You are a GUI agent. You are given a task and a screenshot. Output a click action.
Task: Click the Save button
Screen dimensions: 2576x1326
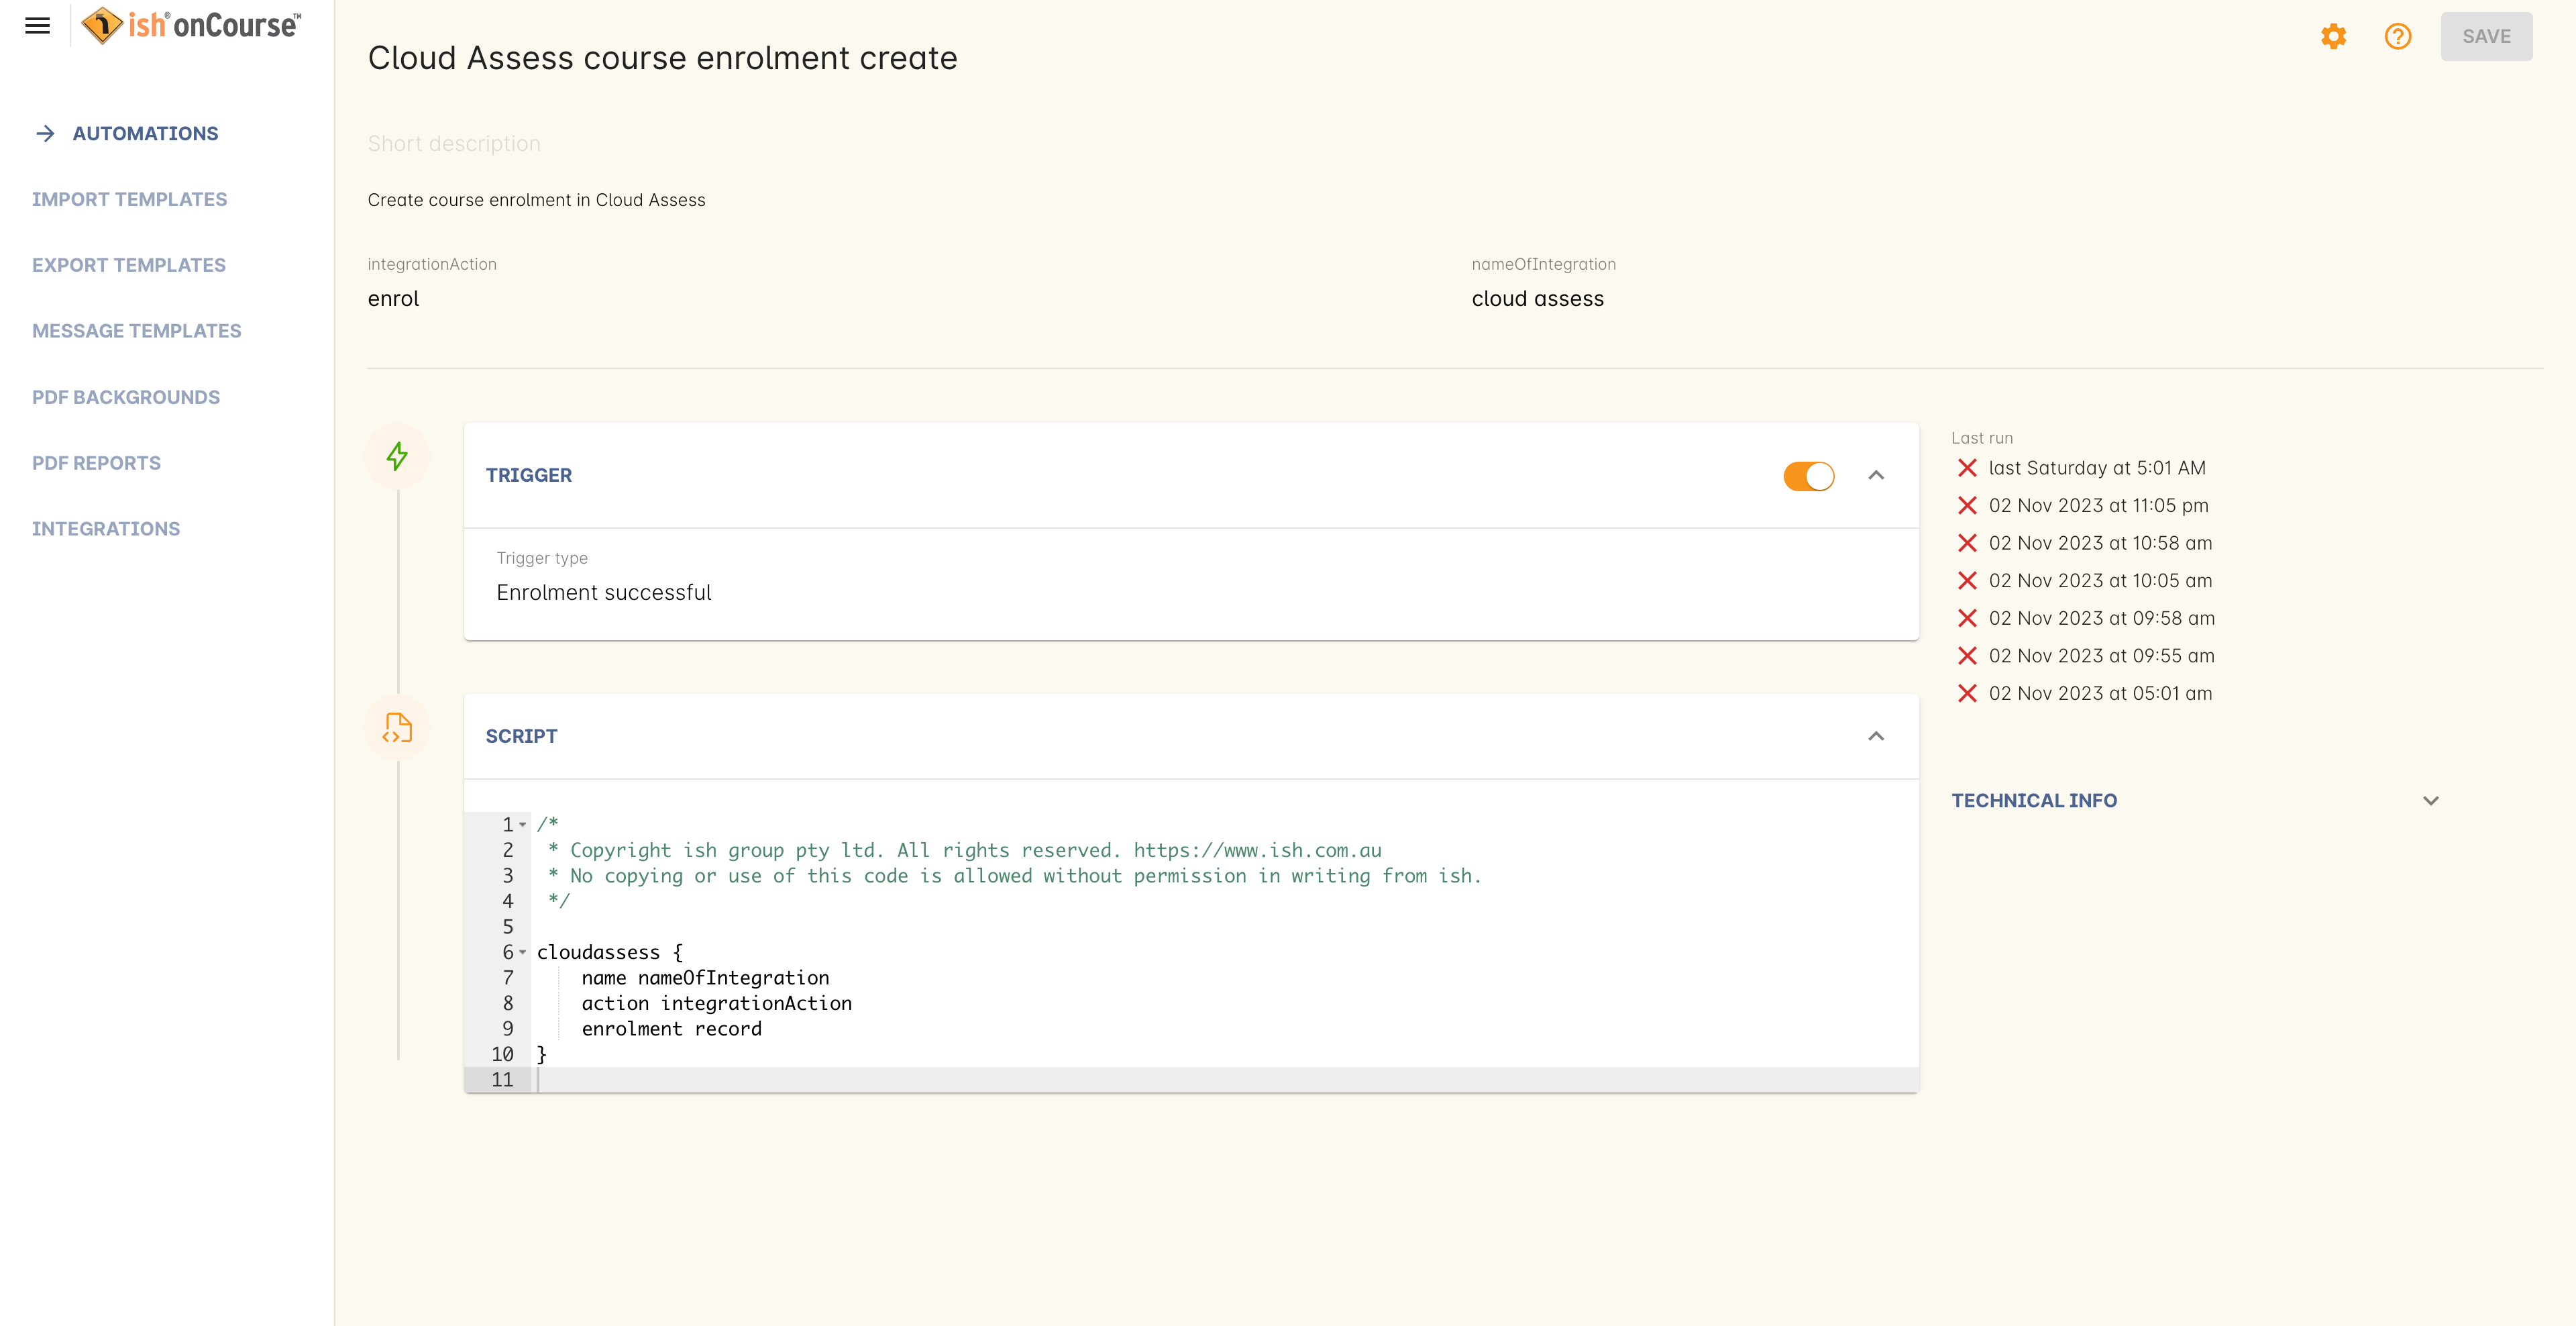point(2486,37)
